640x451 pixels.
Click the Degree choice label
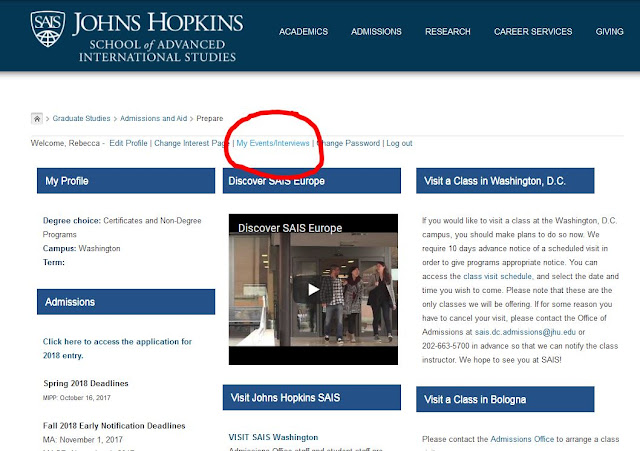[72, 221]
